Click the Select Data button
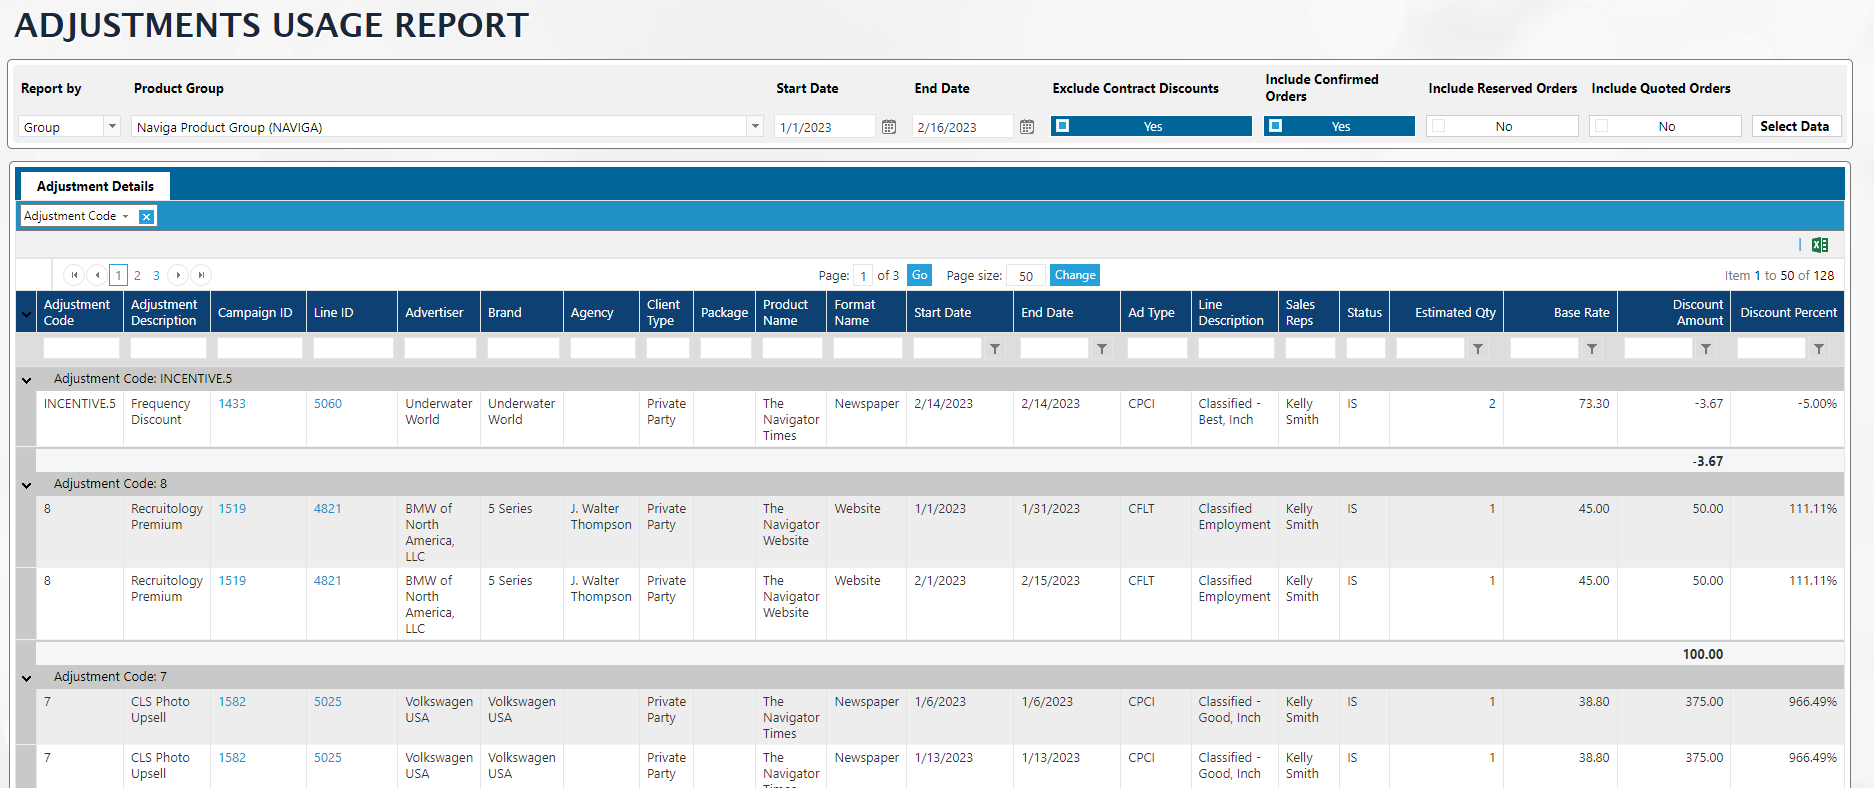This screenshot has width=1874, height=788. pos(1794,126)
